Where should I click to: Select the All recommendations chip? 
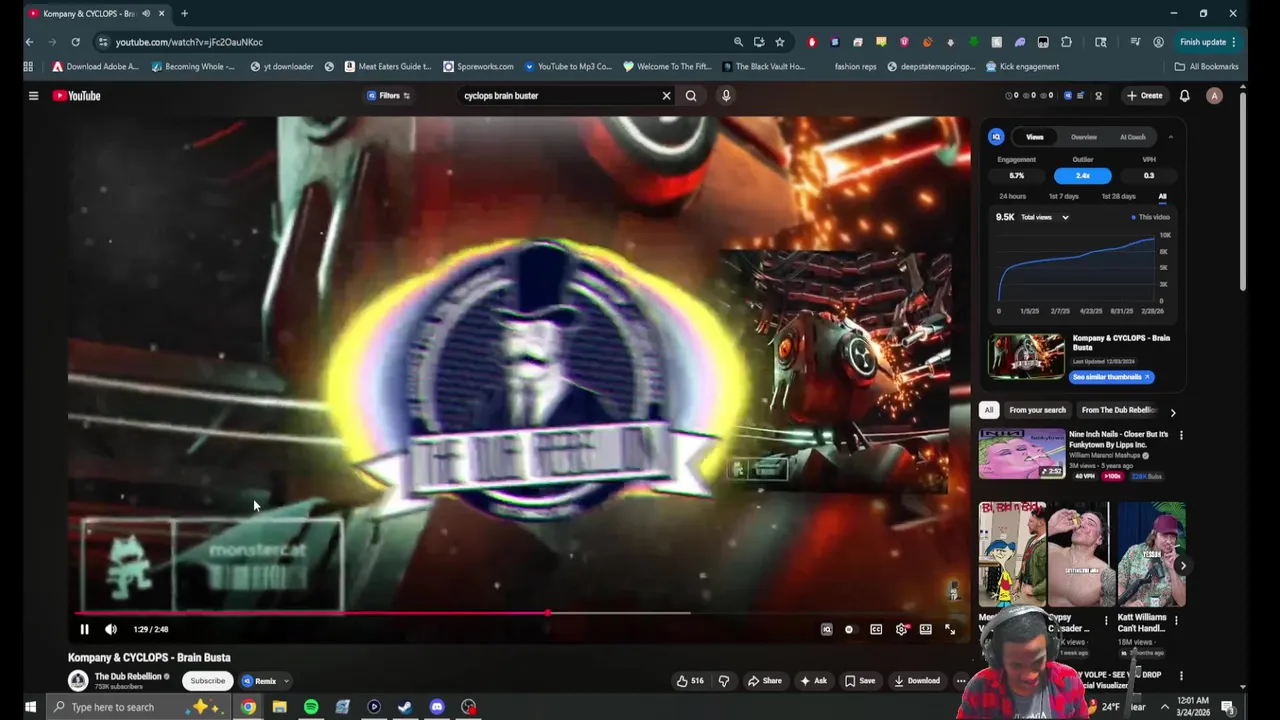click(x=988, y=410)
